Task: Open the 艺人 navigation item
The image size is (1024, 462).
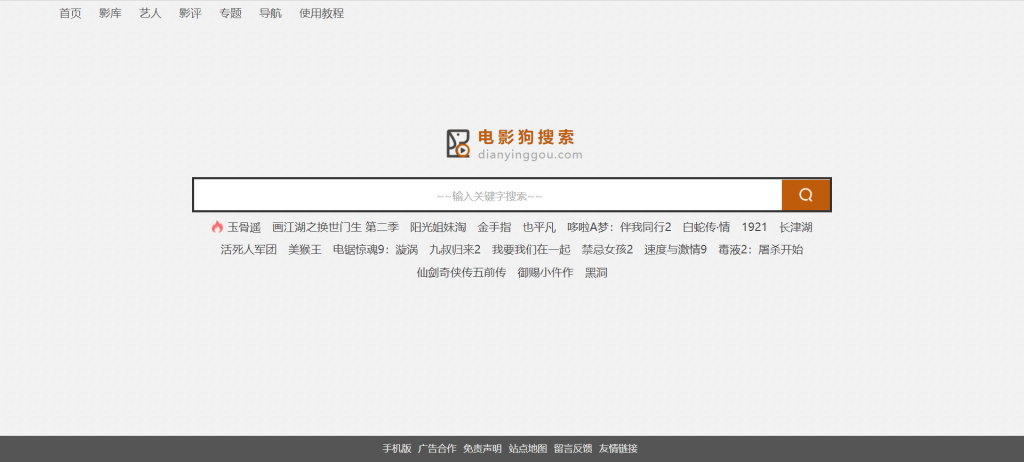Action: click(x=150, y=13)
